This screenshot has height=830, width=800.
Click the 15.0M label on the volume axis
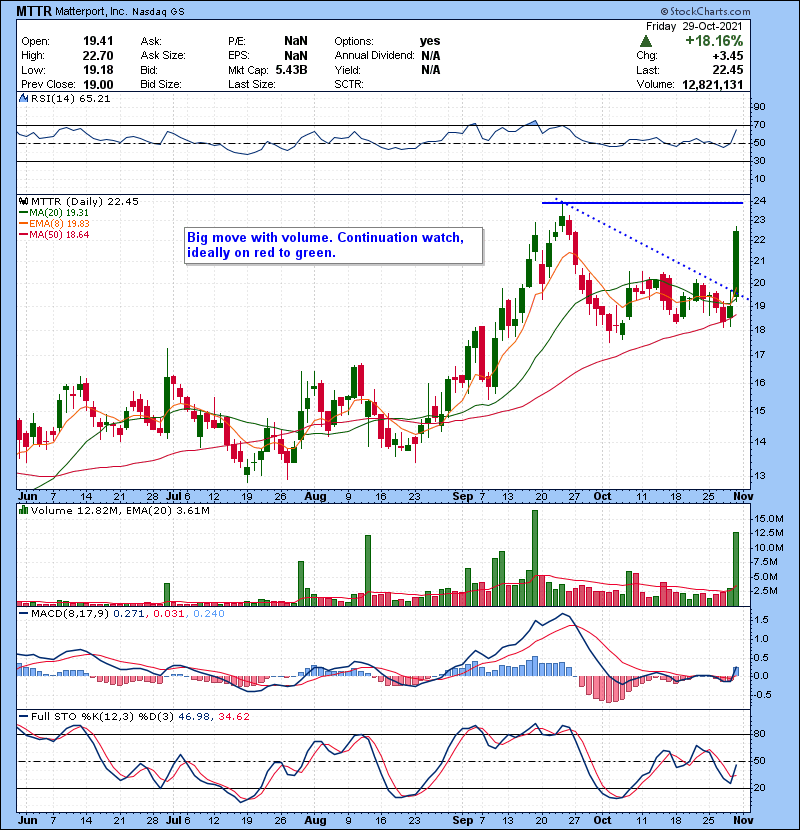pyautogui.click(x=769, y=519)
